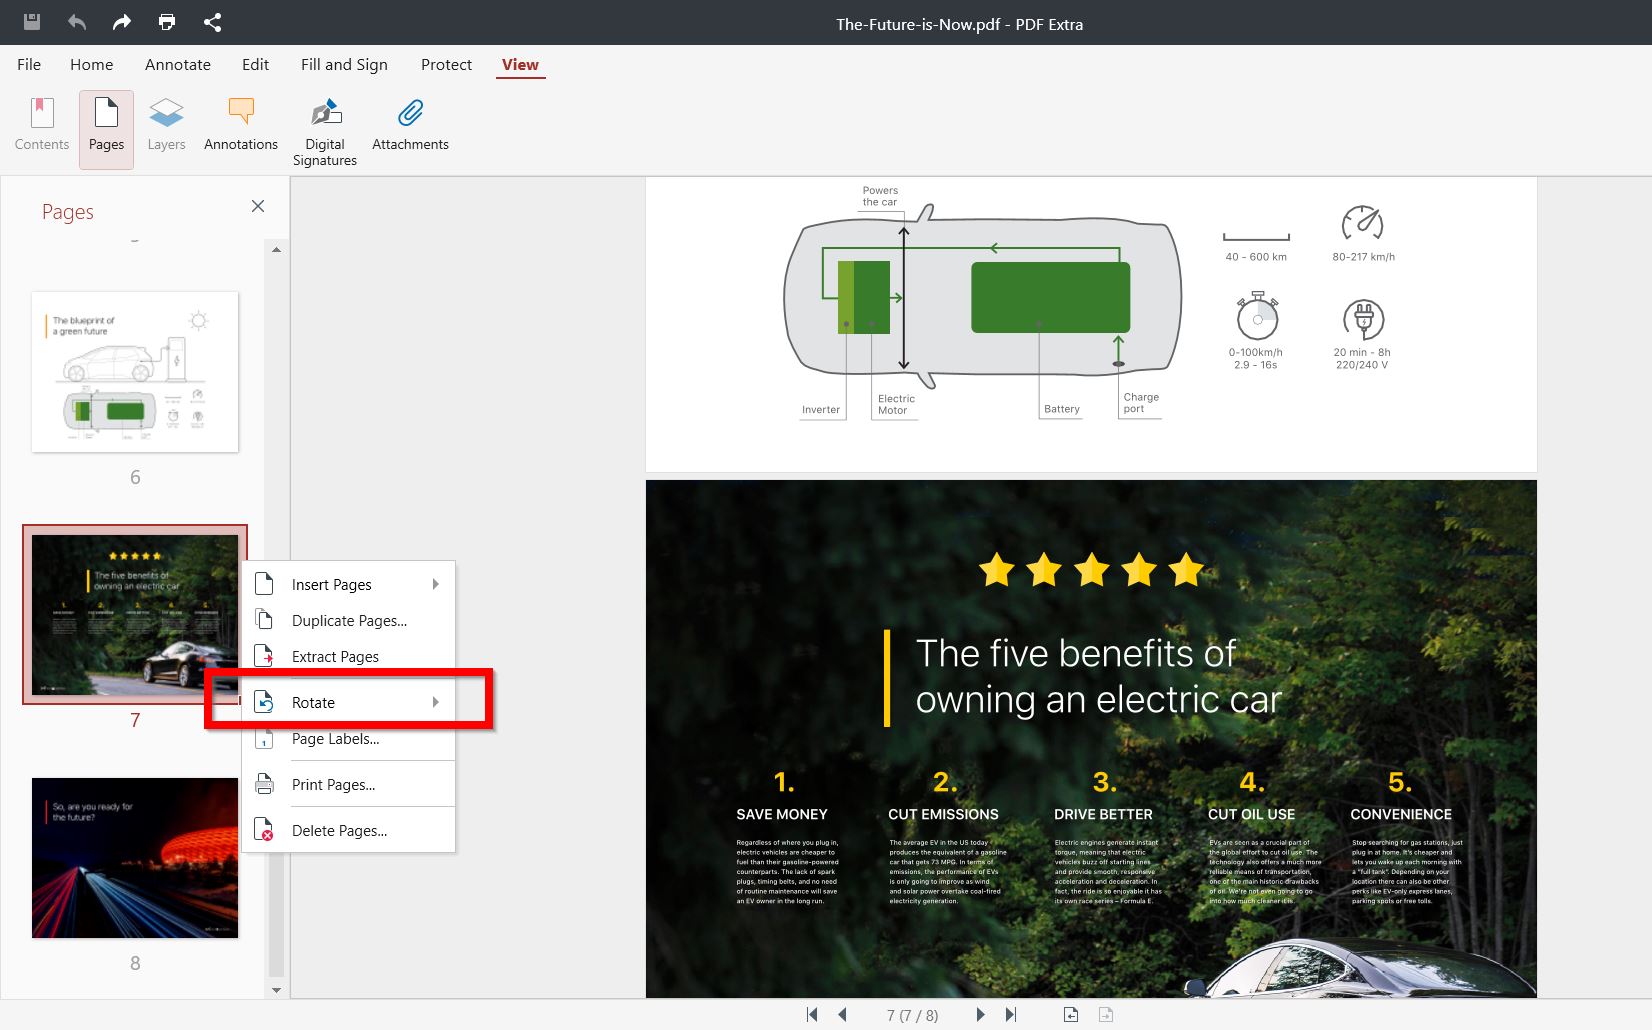Click the Save icon in title bar

[x=32, y=22]
